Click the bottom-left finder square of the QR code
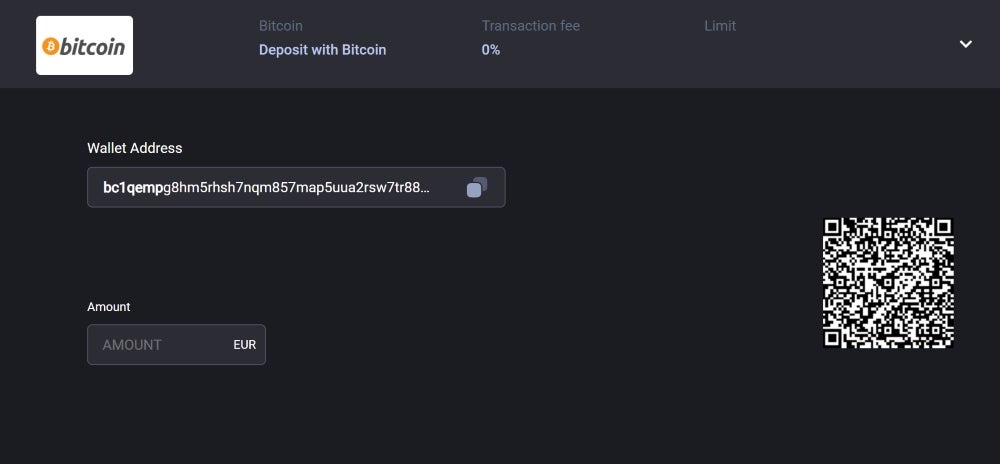Screen dimensions: 1000x464 point(832,338)
